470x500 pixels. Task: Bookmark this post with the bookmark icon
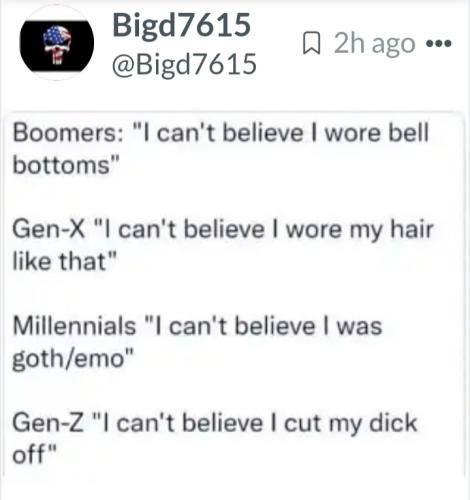pos(311,43)
